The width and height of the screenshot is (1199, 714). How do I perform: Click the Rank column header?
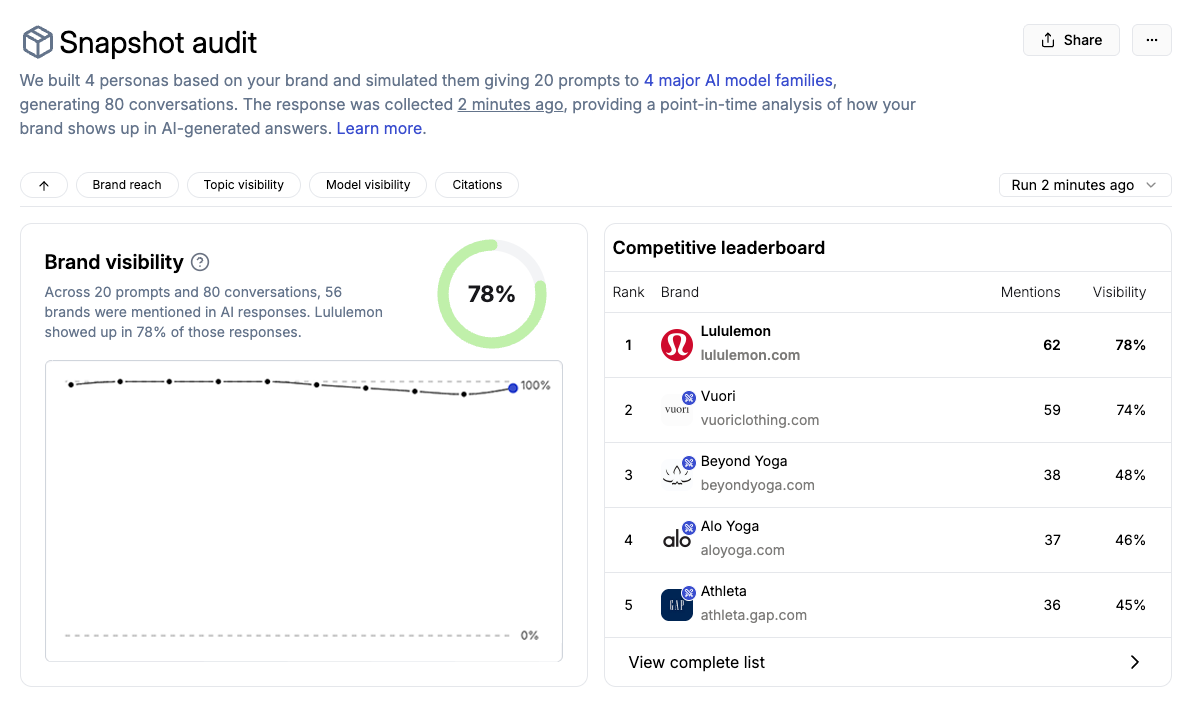click(629, 292)
